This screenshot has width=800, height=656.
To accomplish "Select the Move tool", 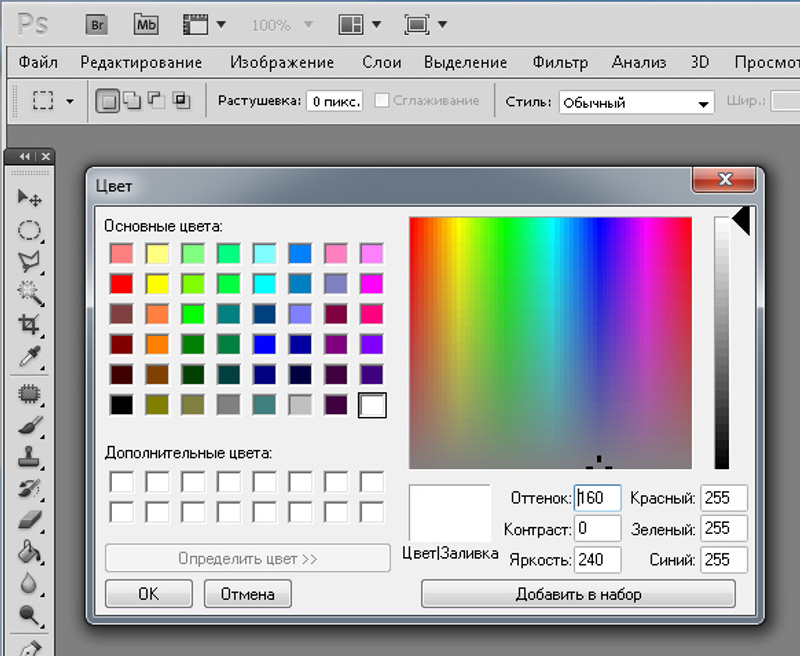I will [30, 198].
